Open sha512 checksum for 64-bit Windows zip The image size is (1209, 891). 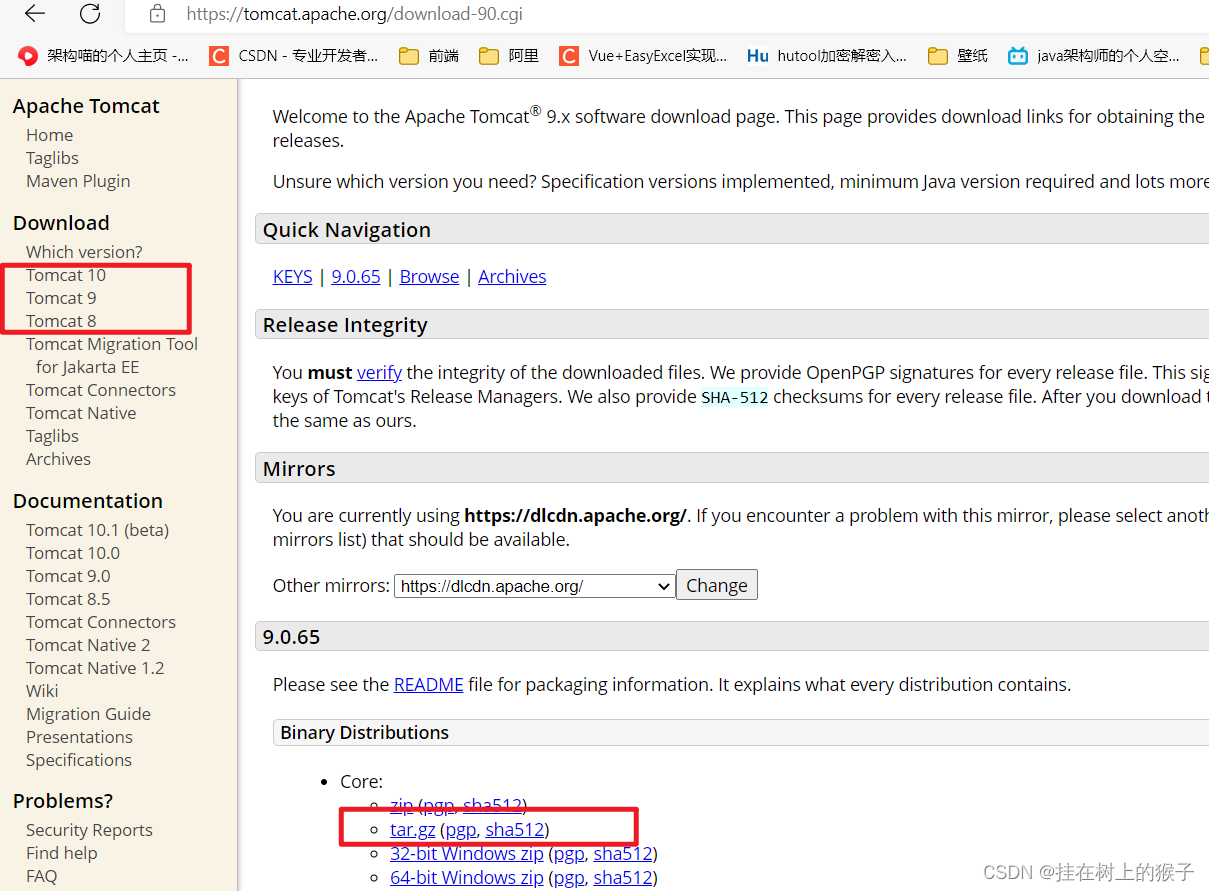coord(622,878)
